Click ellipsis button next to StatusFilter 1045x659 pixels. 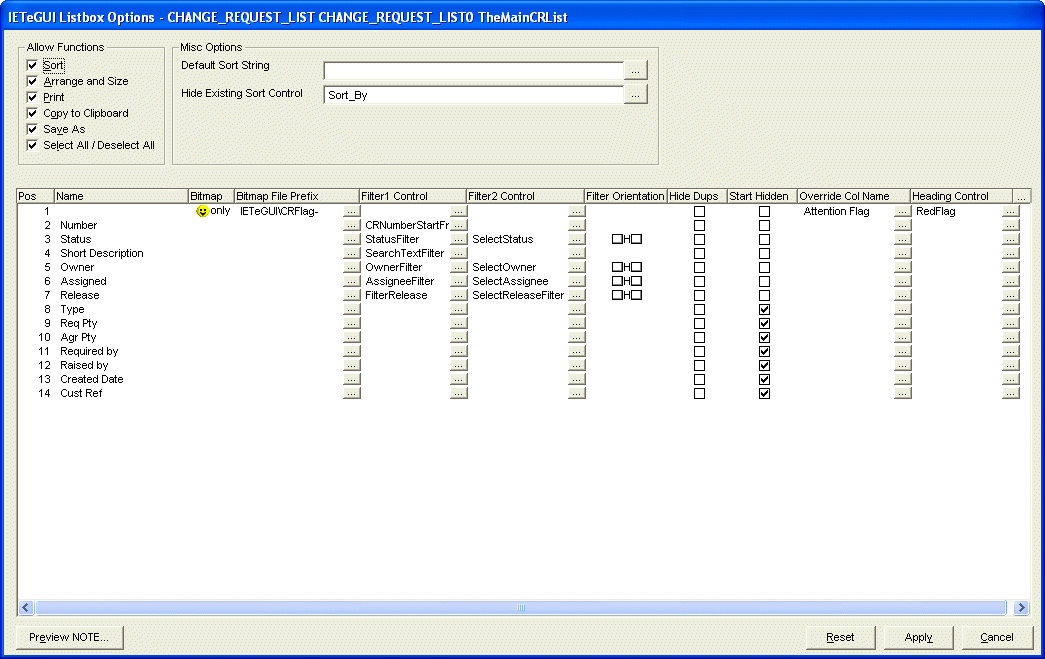[x=458, y=240]
